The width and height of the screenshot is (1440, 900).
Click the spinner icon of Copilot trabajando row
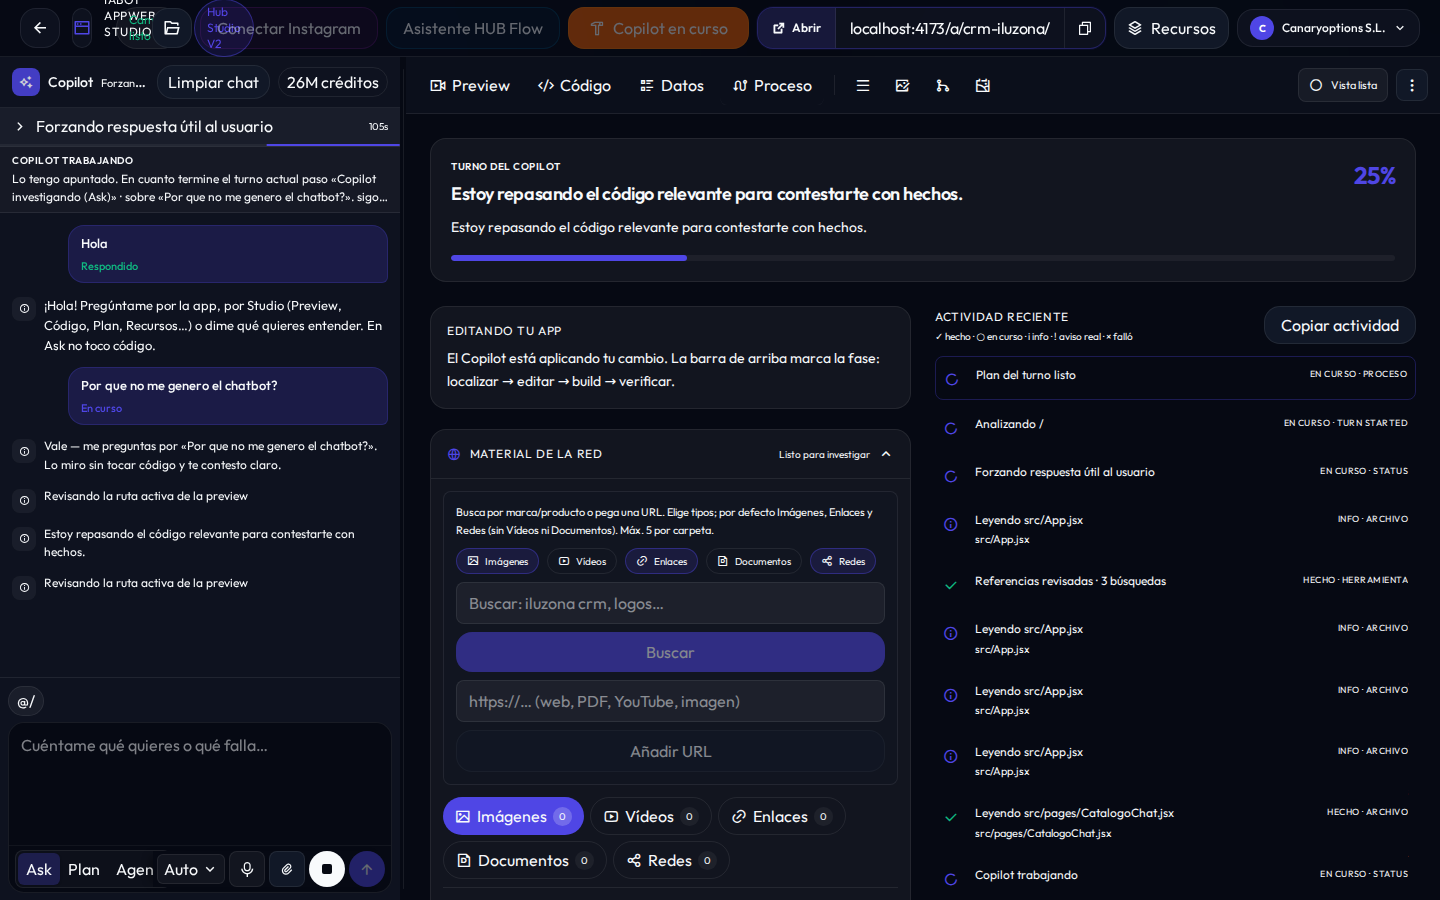[x=951, y=879]
